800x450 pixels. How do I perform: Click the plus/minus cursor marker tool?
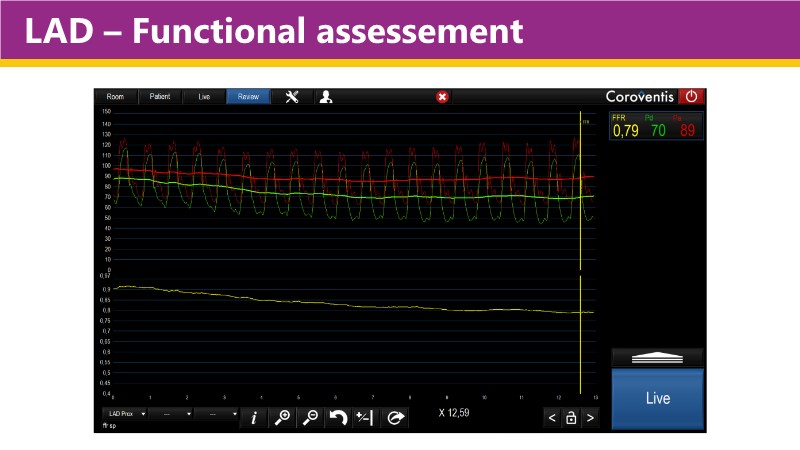[x=365, y=418]
